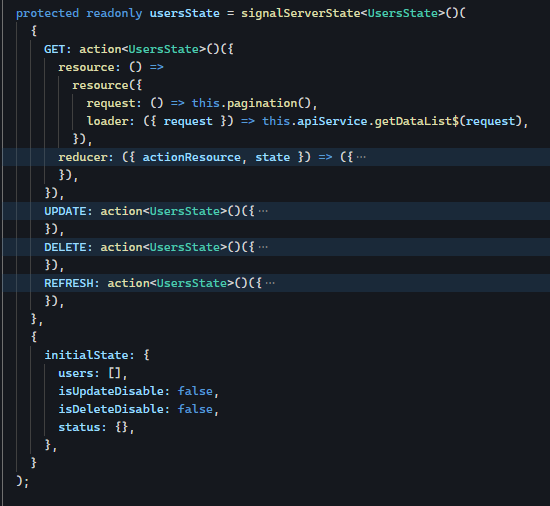Click the REFRESH property key

tap(68, 283)
